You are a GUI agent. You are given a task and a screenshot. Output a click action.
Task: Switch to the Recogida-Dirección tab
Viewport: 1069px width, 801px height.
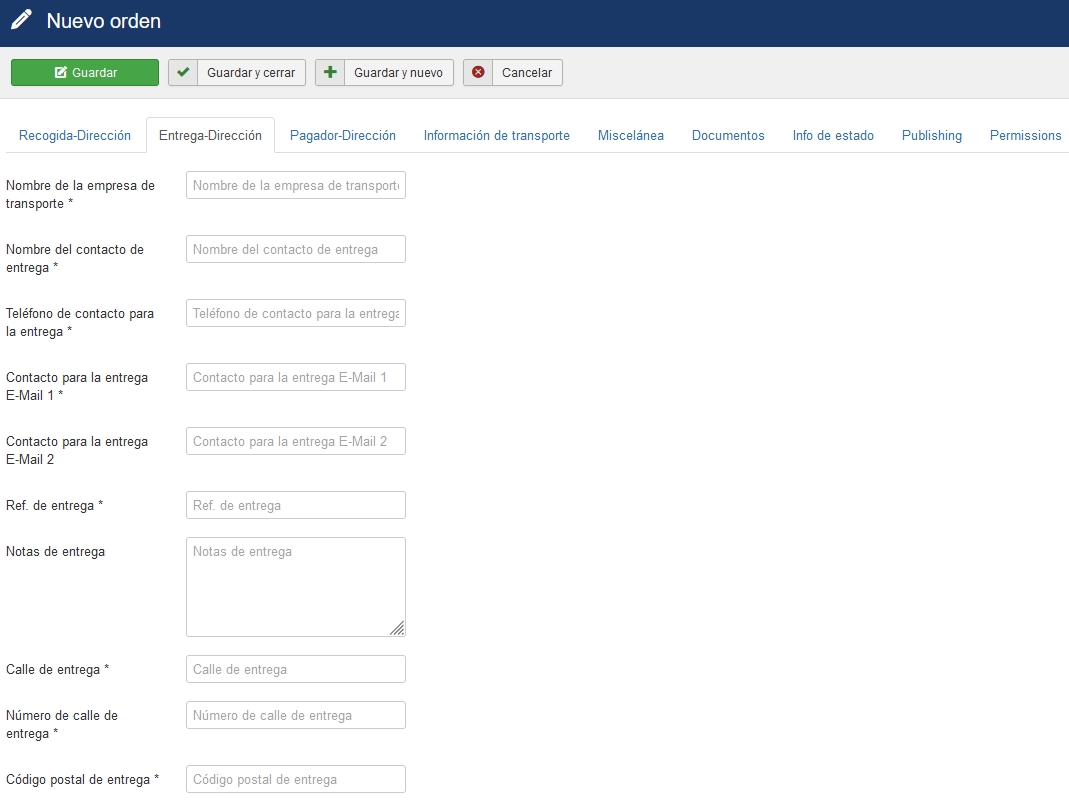coord(75,135)
